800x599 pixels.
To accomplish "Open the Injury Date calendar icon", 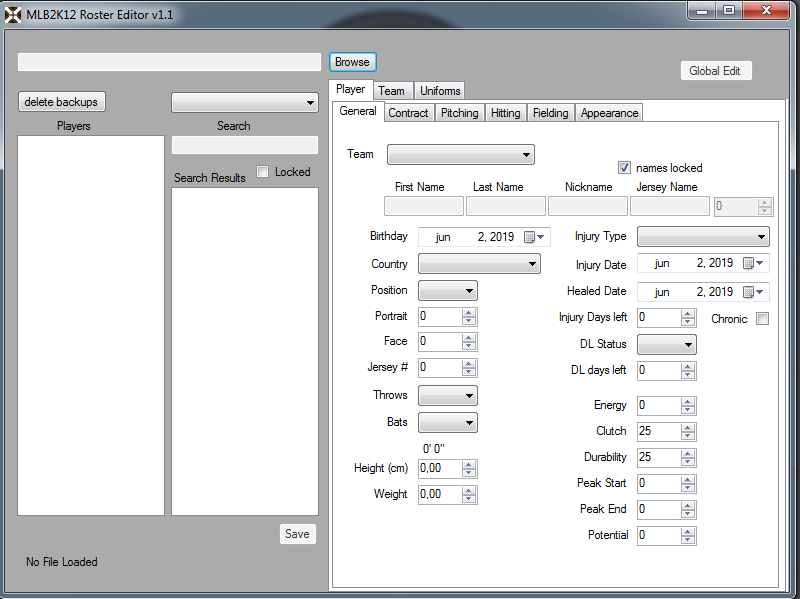I will (749, 264).
